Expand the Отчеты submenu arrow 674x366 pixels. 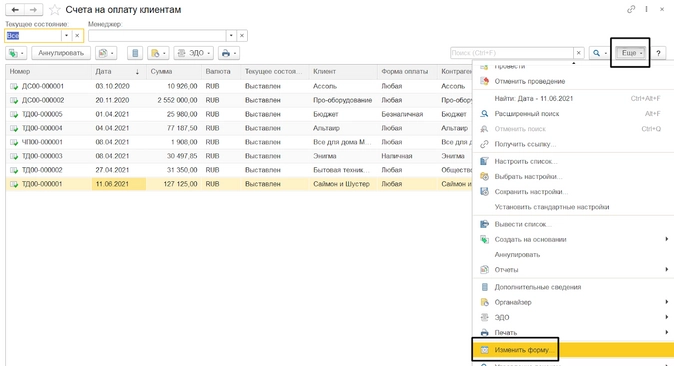click(x=666, y=269)
